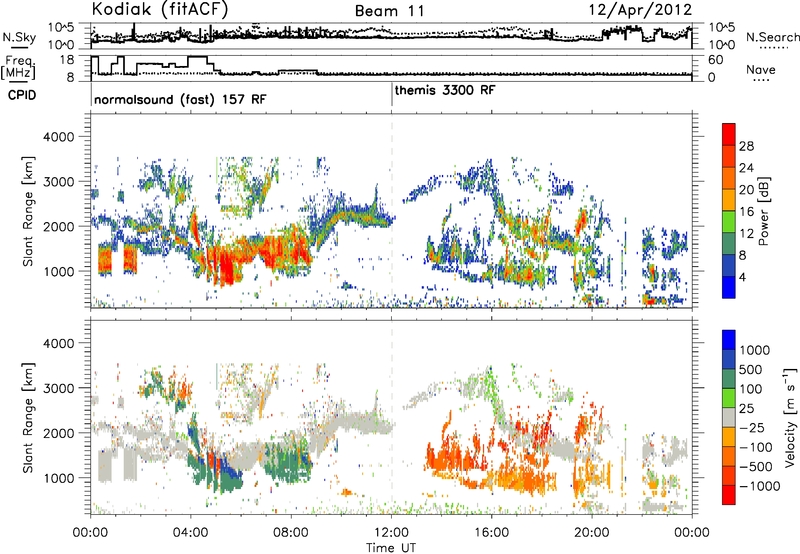Click the CPID change marker at 12:00
This screenshot has width=800, height=554.
392,95
